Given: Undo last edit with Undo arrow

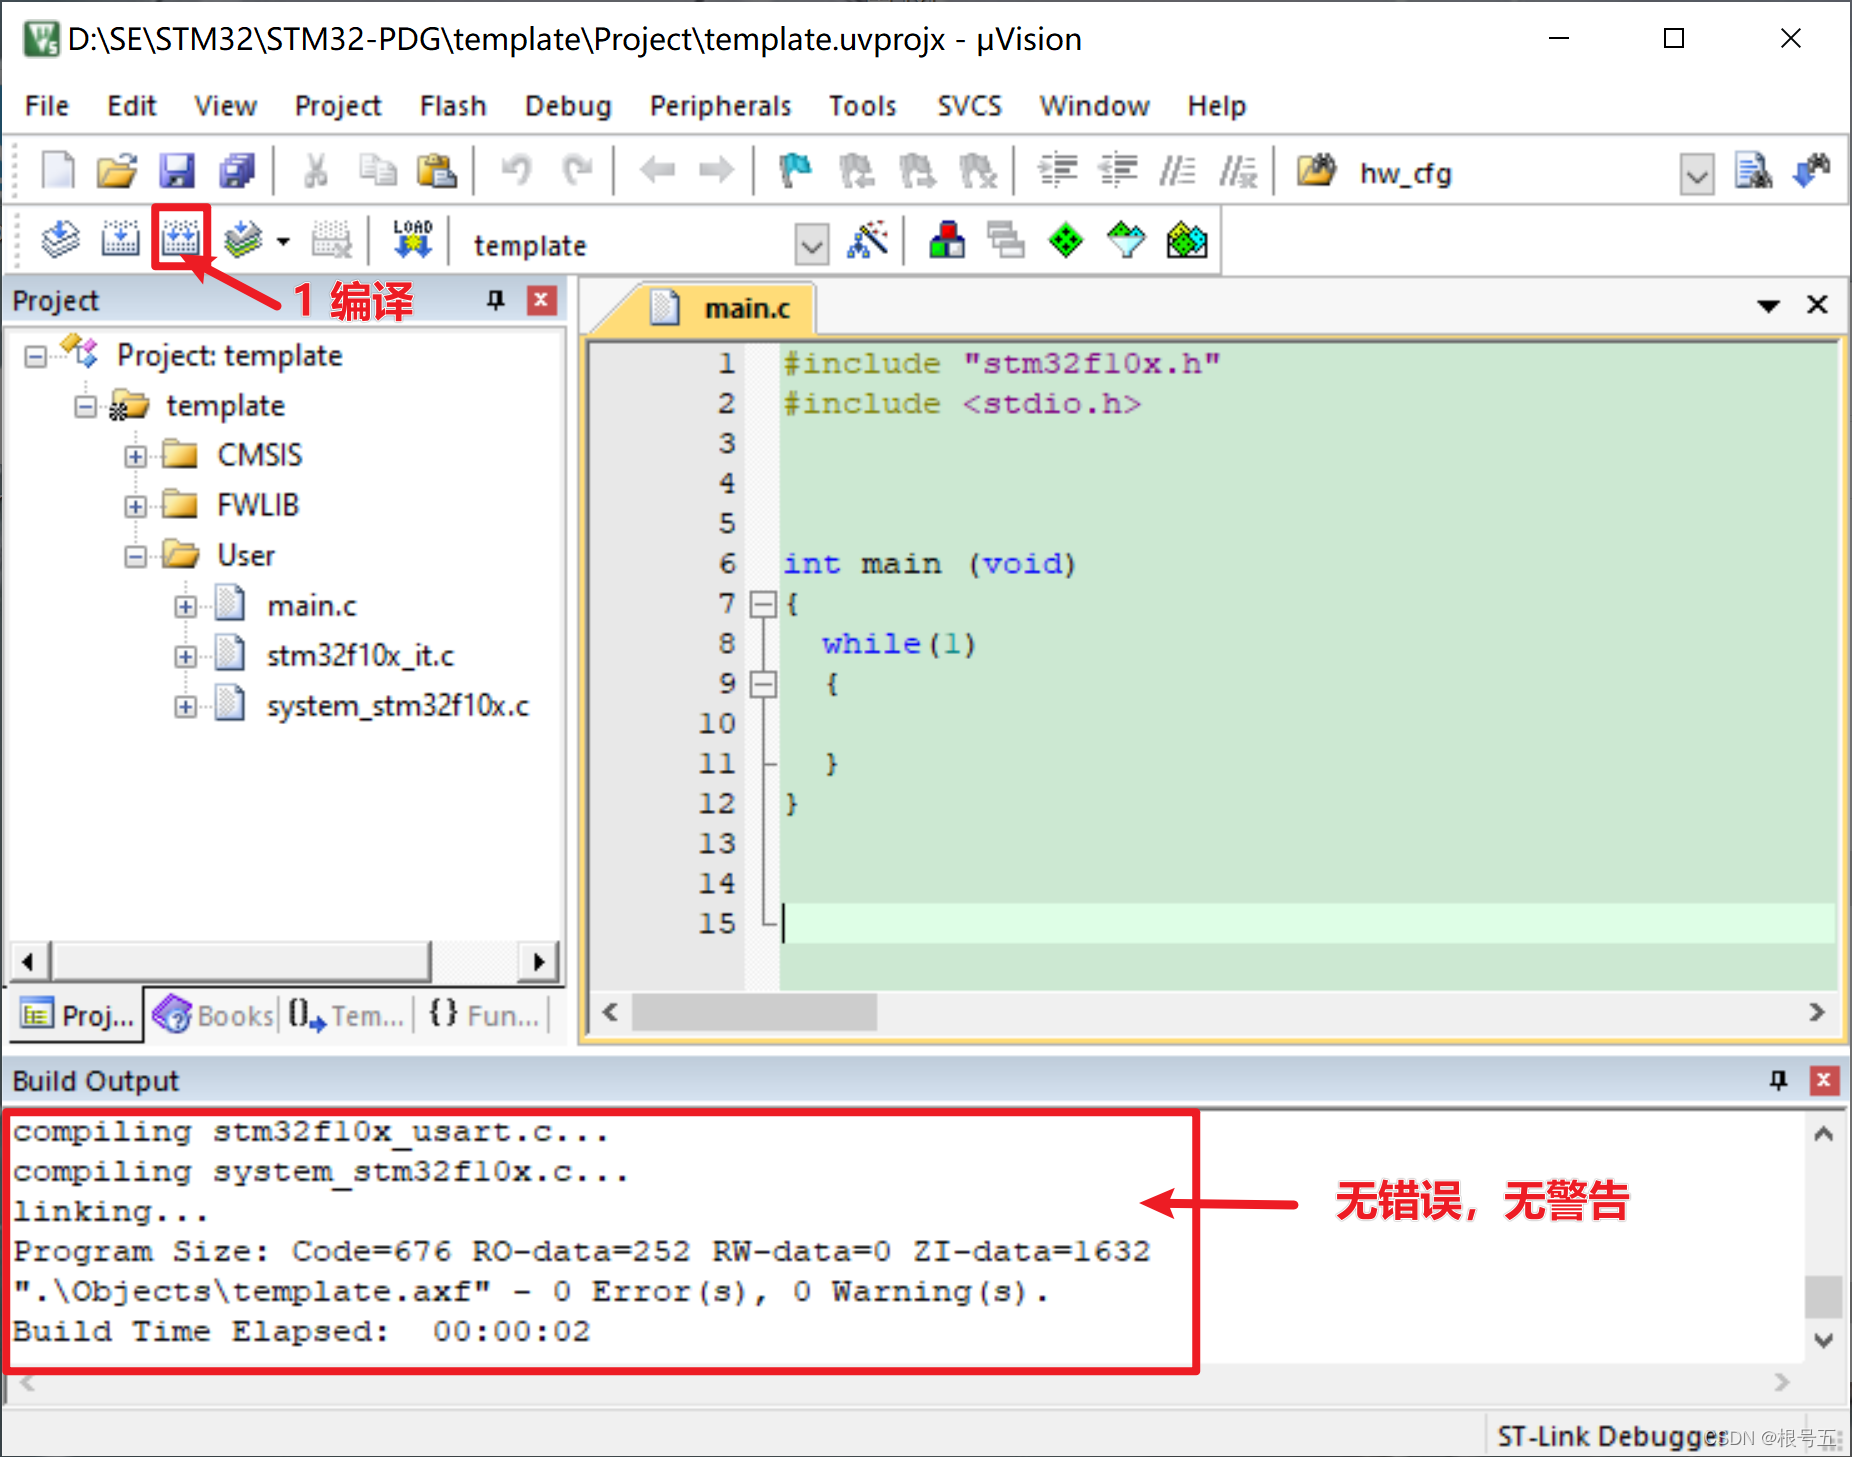Looking at the screenshot, I should pyautogui.click(x=516, y=171).
